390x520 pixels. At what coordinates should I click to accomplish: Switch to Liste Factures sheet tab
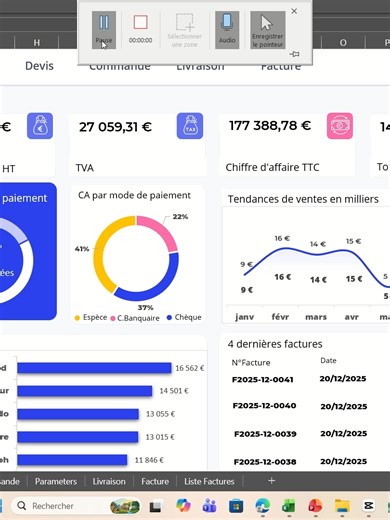[x=209, y=481]
